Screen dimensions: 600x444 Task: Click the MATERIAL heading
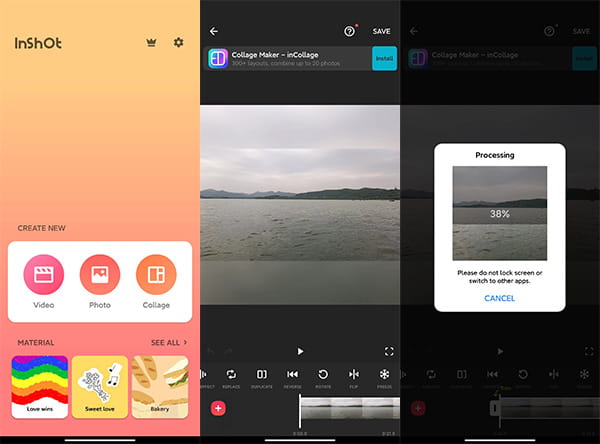pyautogui.click(x=36, y=343)
